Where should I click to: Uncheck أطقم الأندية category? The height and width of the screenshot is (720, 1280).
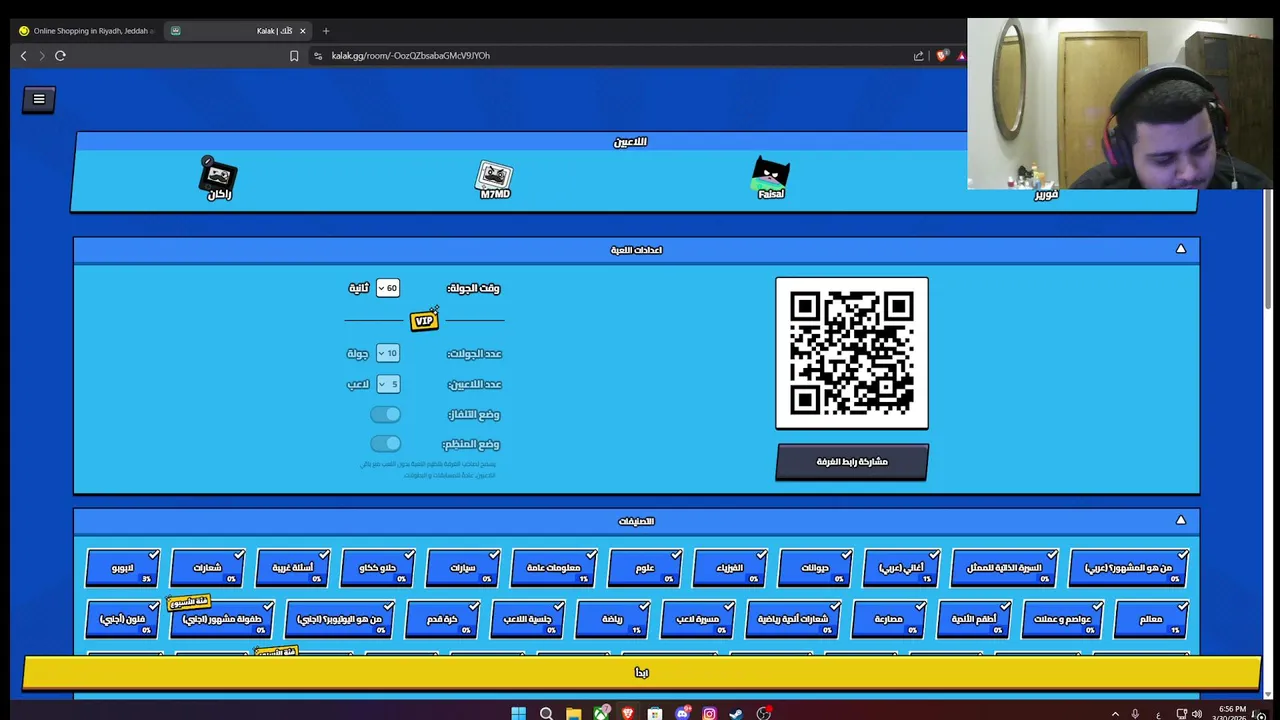[974, 619]
